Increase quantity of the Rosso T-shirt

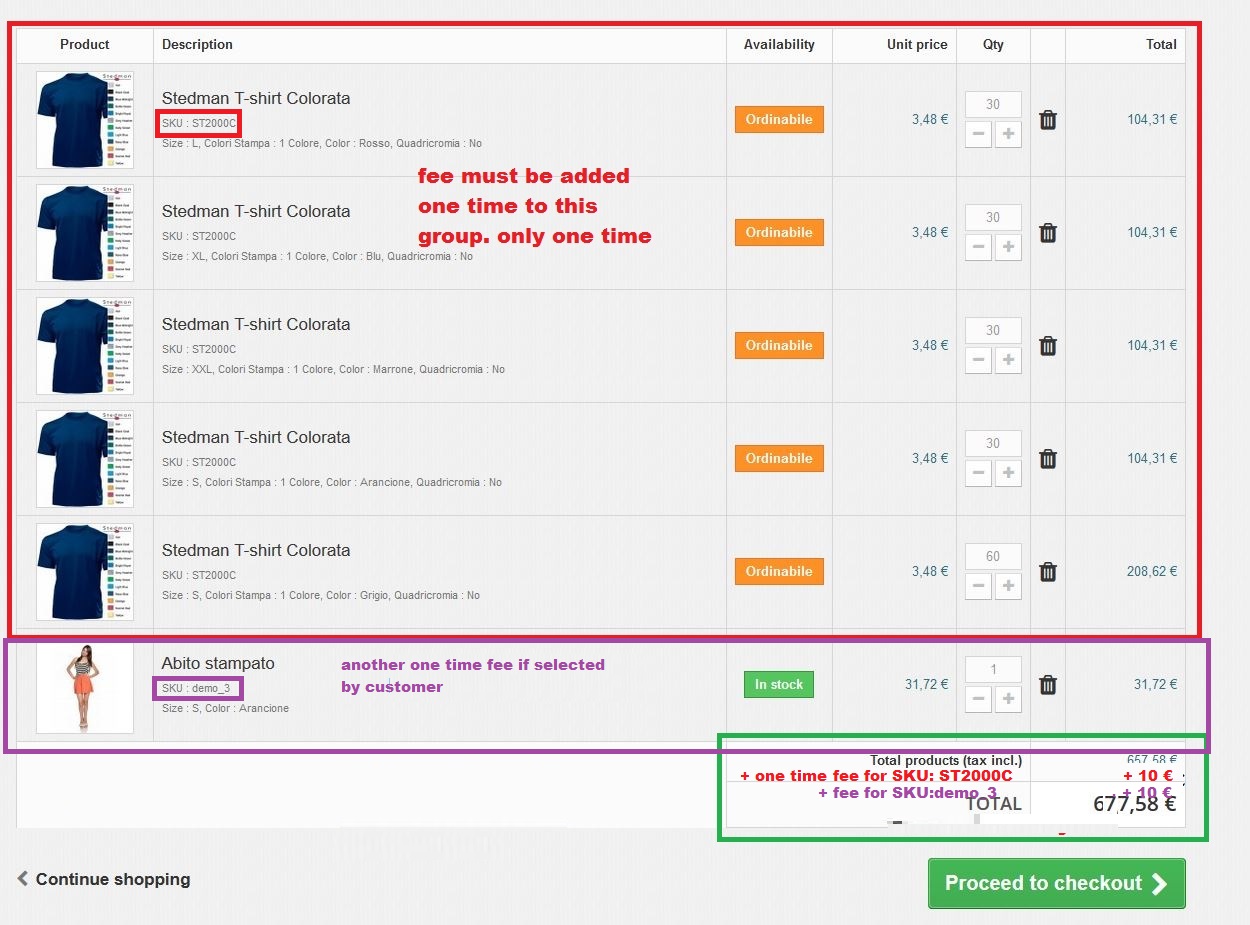click(x=1008, y=134)
